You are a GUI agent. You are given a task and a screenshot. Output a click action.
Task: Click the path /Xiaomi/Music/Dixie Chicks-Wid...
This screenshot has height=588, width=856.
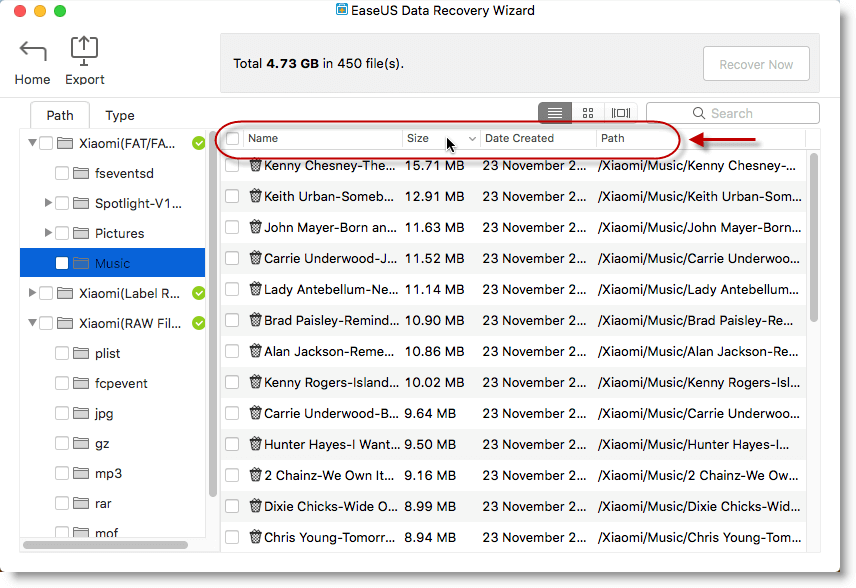699,506
